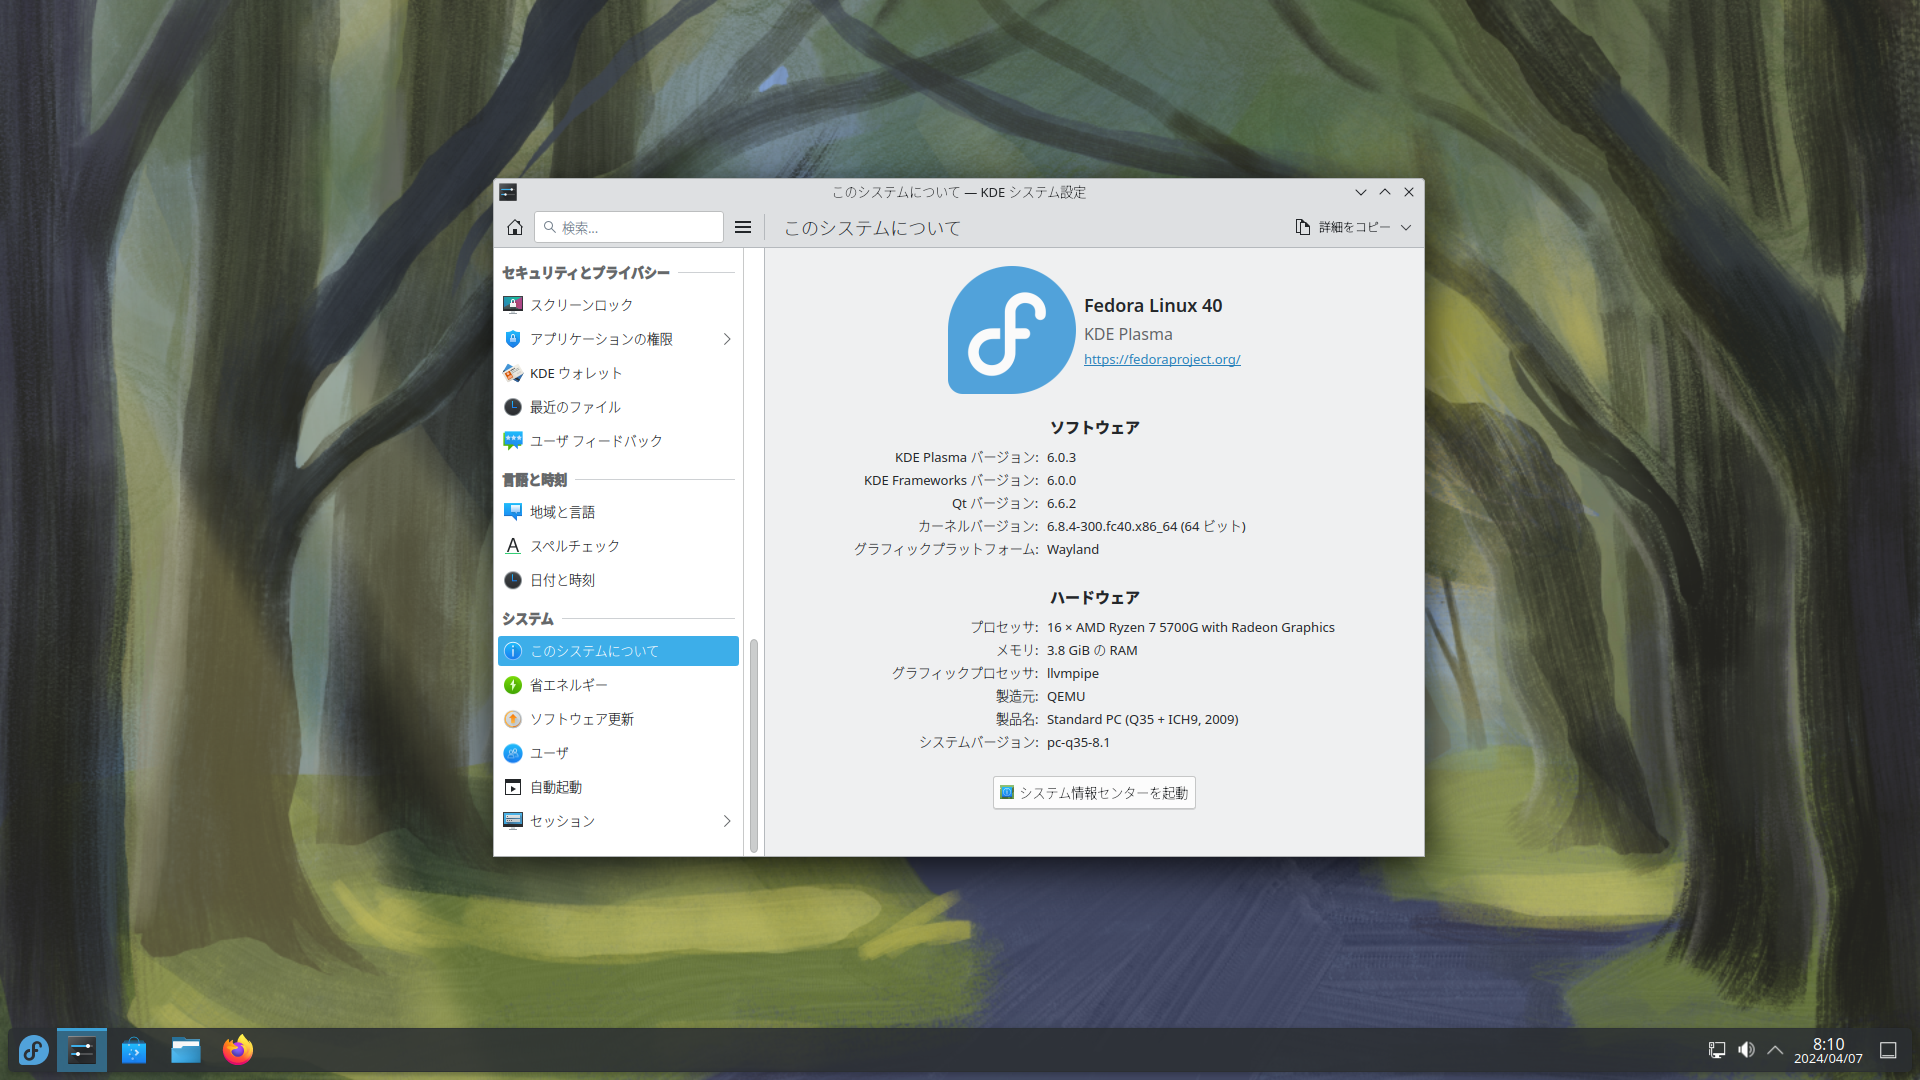Open KDE ウォレット settings
This screenshot has height=1080, width=1920.
click(576, 373)
